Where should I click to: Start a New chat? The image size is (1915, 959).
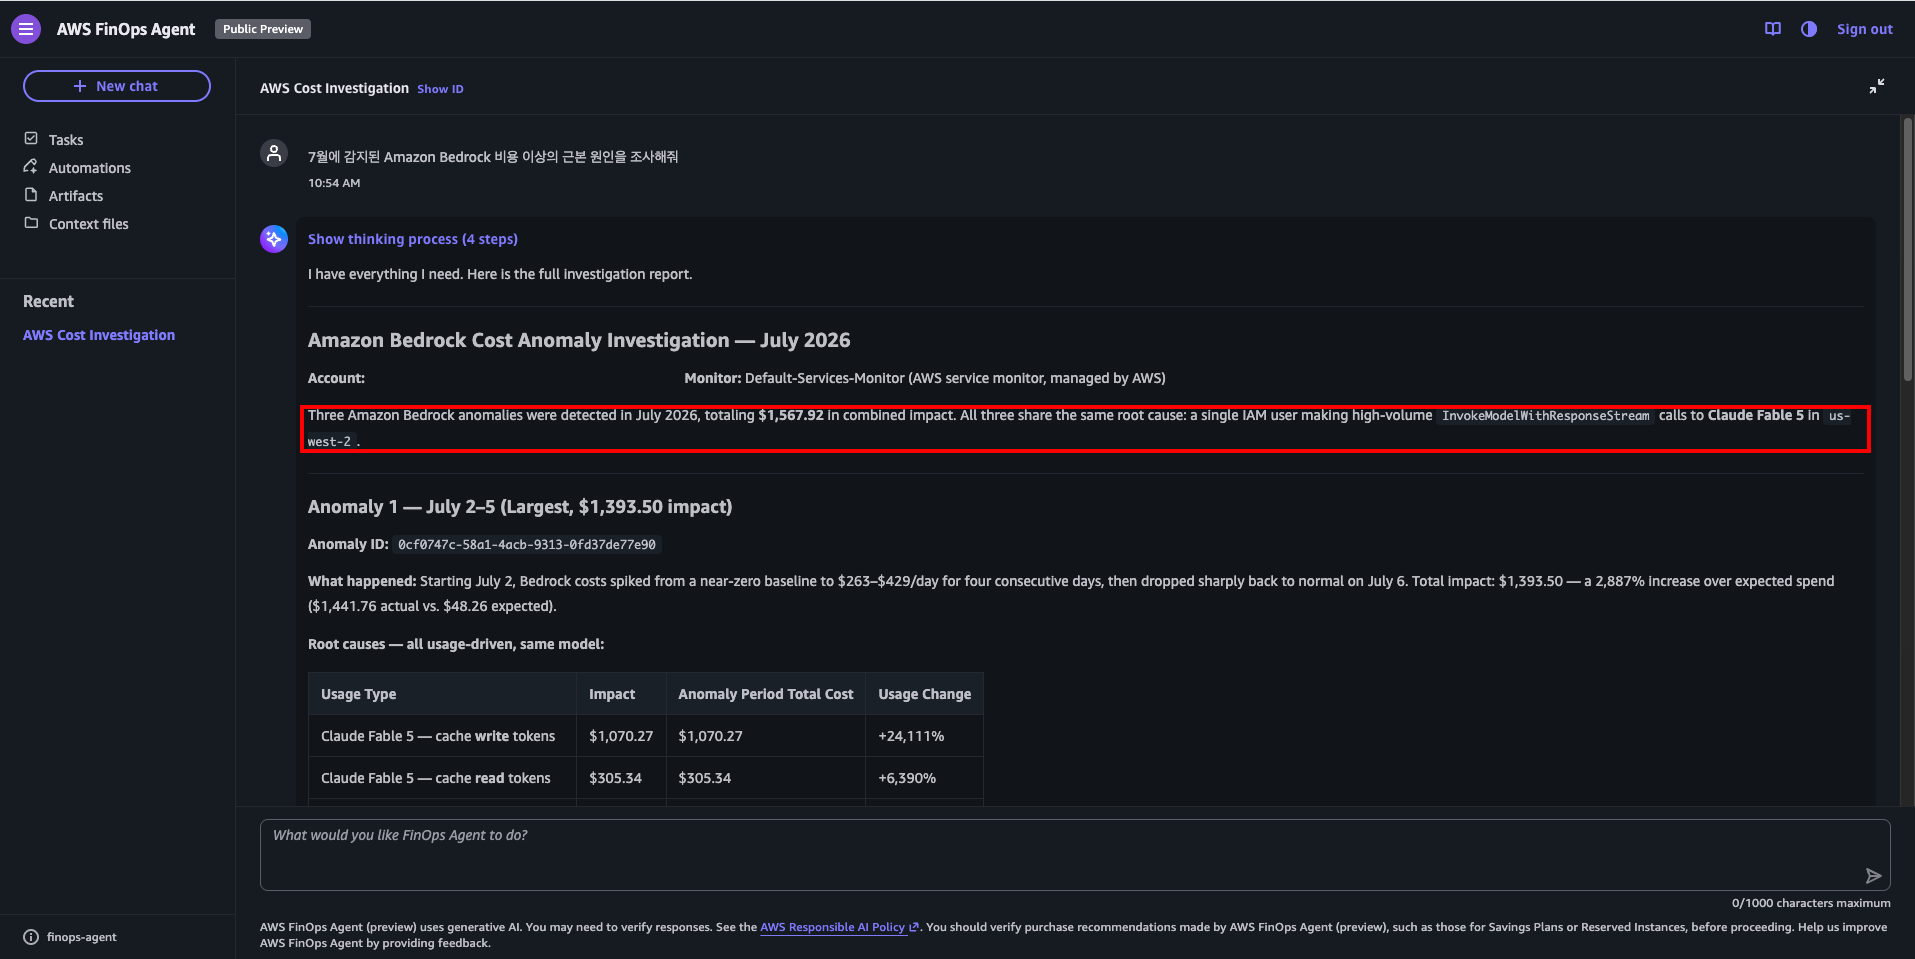pyautogui.click(x=117, y=86)
